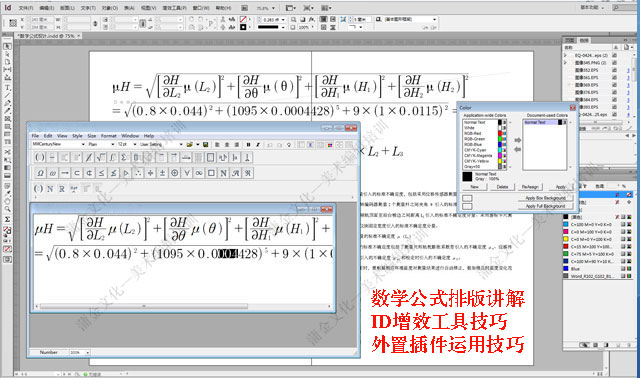Screen dimensions: 640x378
Task: Insert the plus-minus operator symbol
Action: (162, 173)
